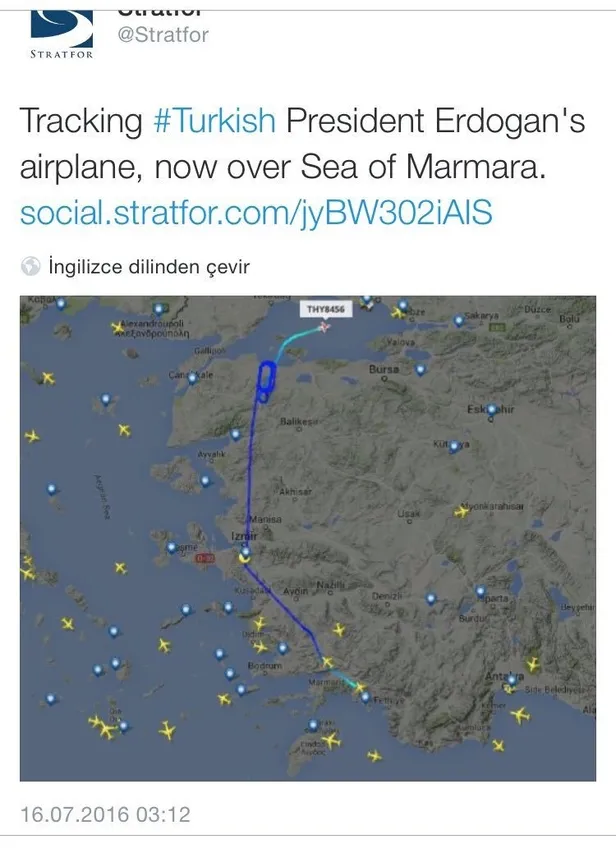Click the tweet timestamp 16.07.2016 03:12
The image size is (616, 853).
click(x=106, y=814)
